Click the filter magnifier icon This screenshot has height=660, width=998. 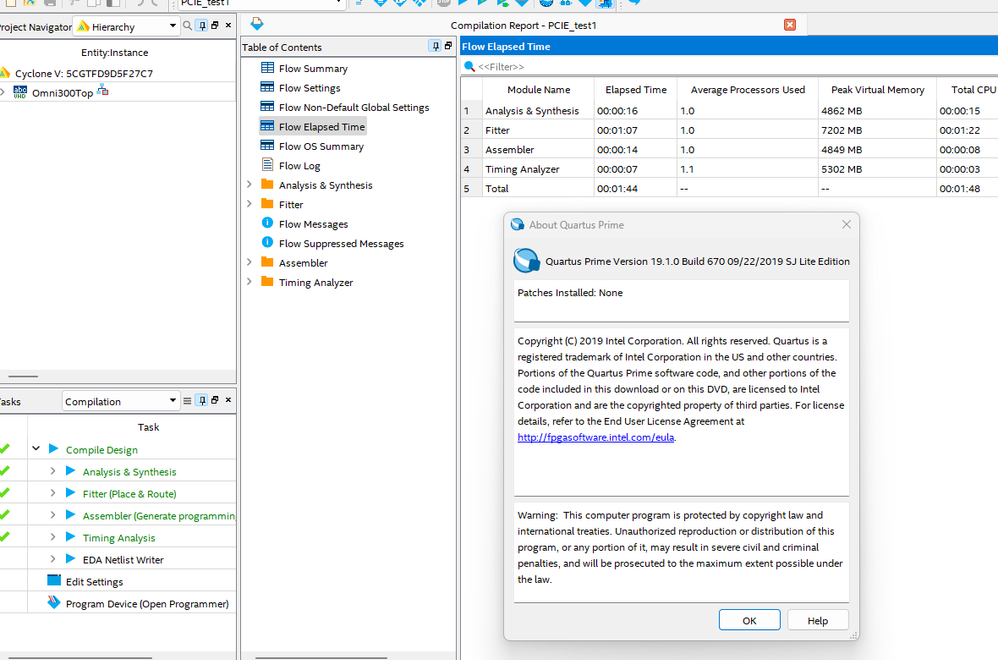coord(470,66)
